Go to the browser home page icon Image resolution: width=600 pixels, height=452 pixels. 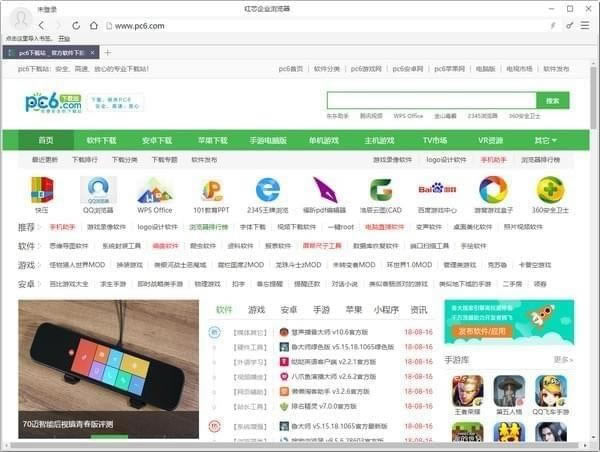pyautogui.click(x=94, y=25)
